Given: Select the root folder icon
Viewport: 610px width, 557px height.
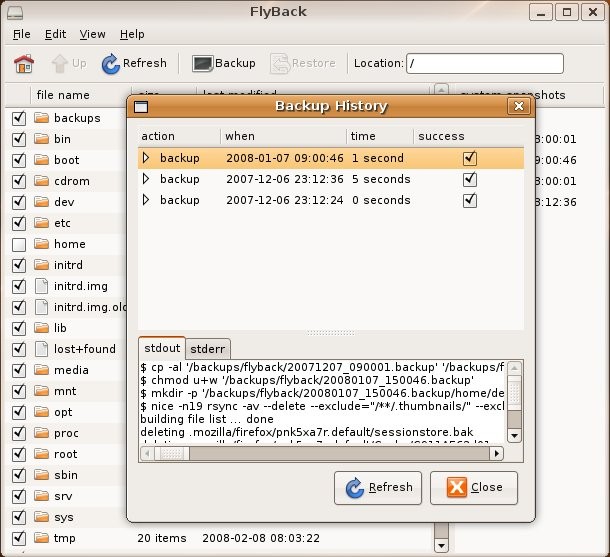Looking at the screenshot, I should (x=41, y=454).
